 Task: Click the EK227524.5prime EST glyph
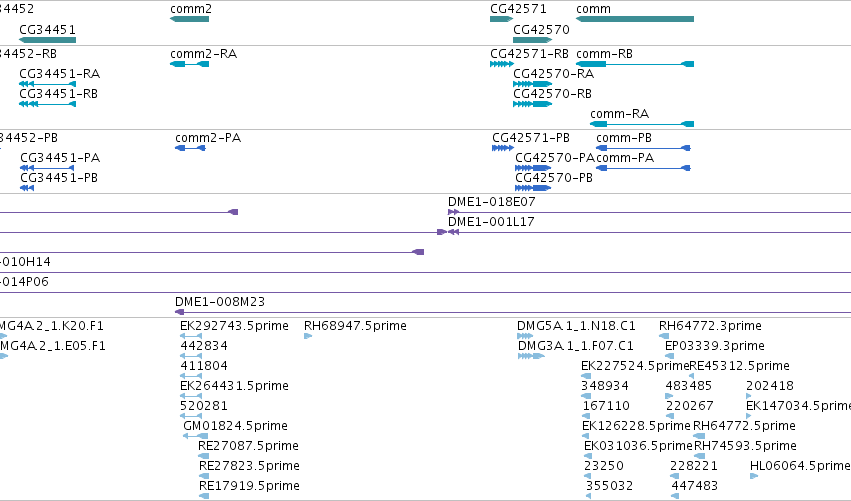pos(586,376)
